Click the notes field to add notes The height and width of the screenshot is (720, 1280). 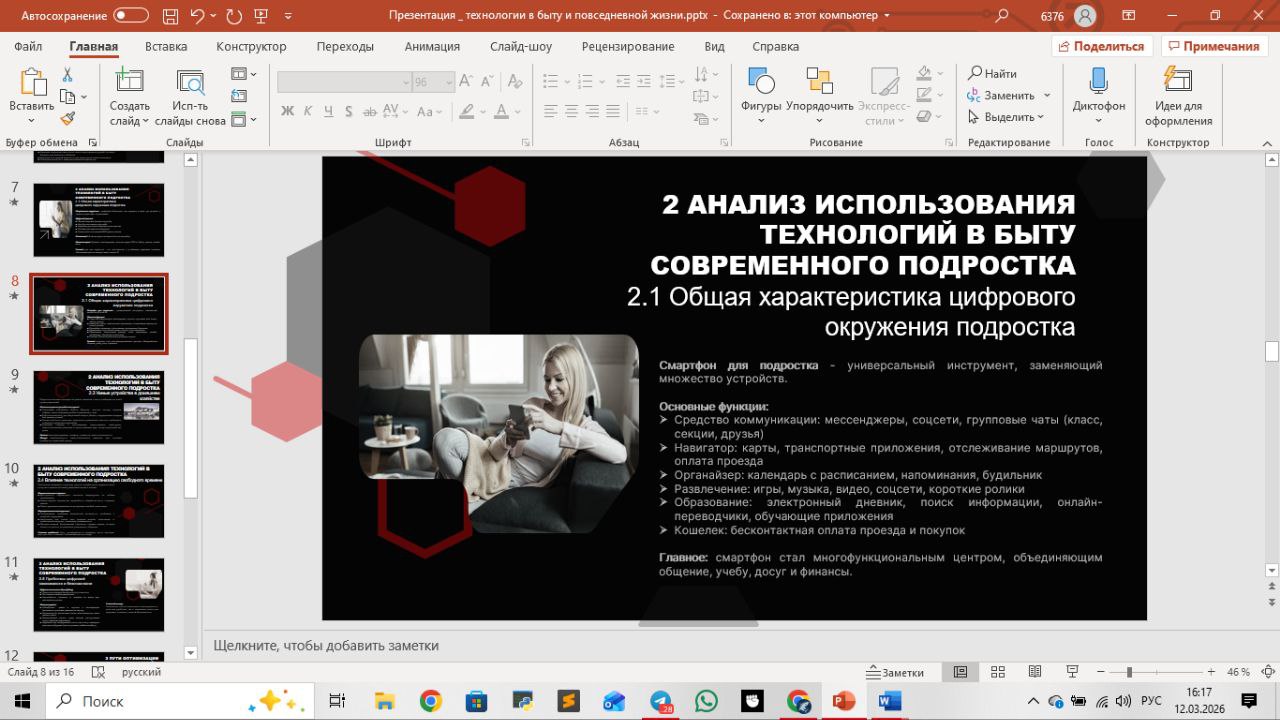(x=733, y=645)
